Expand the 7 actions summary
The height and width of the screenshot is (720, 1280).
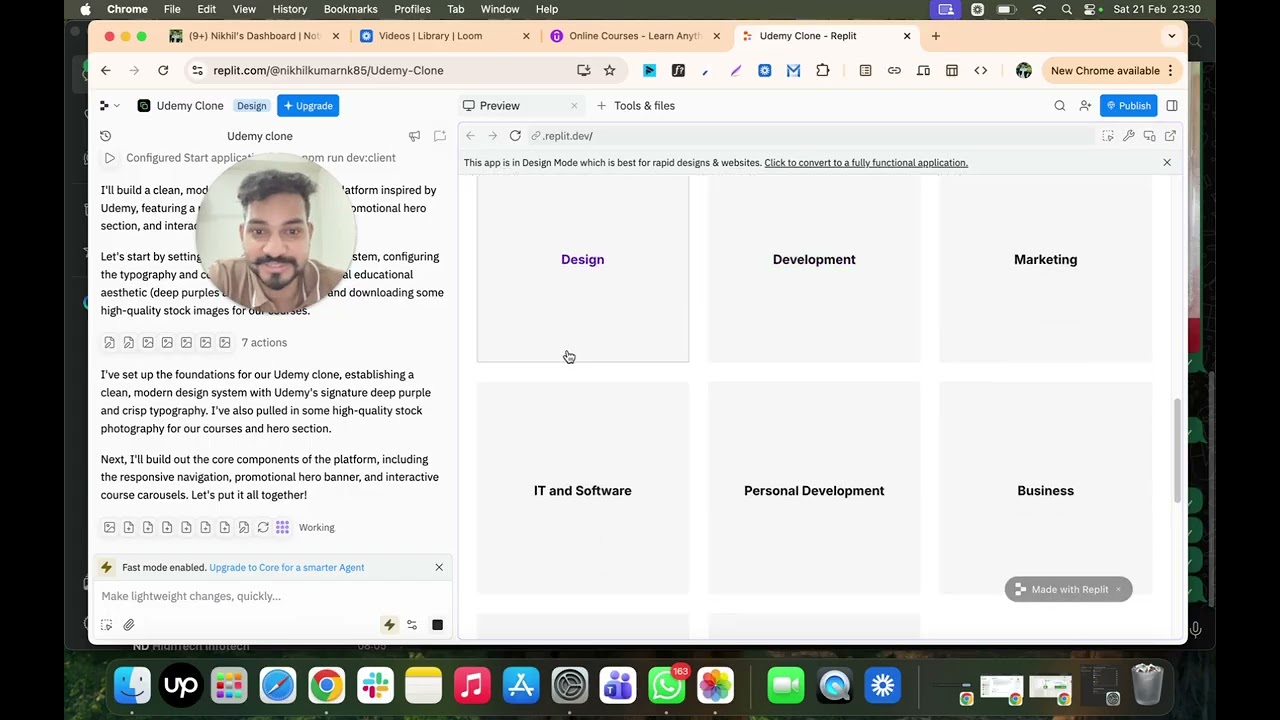[x=264, y=343]
